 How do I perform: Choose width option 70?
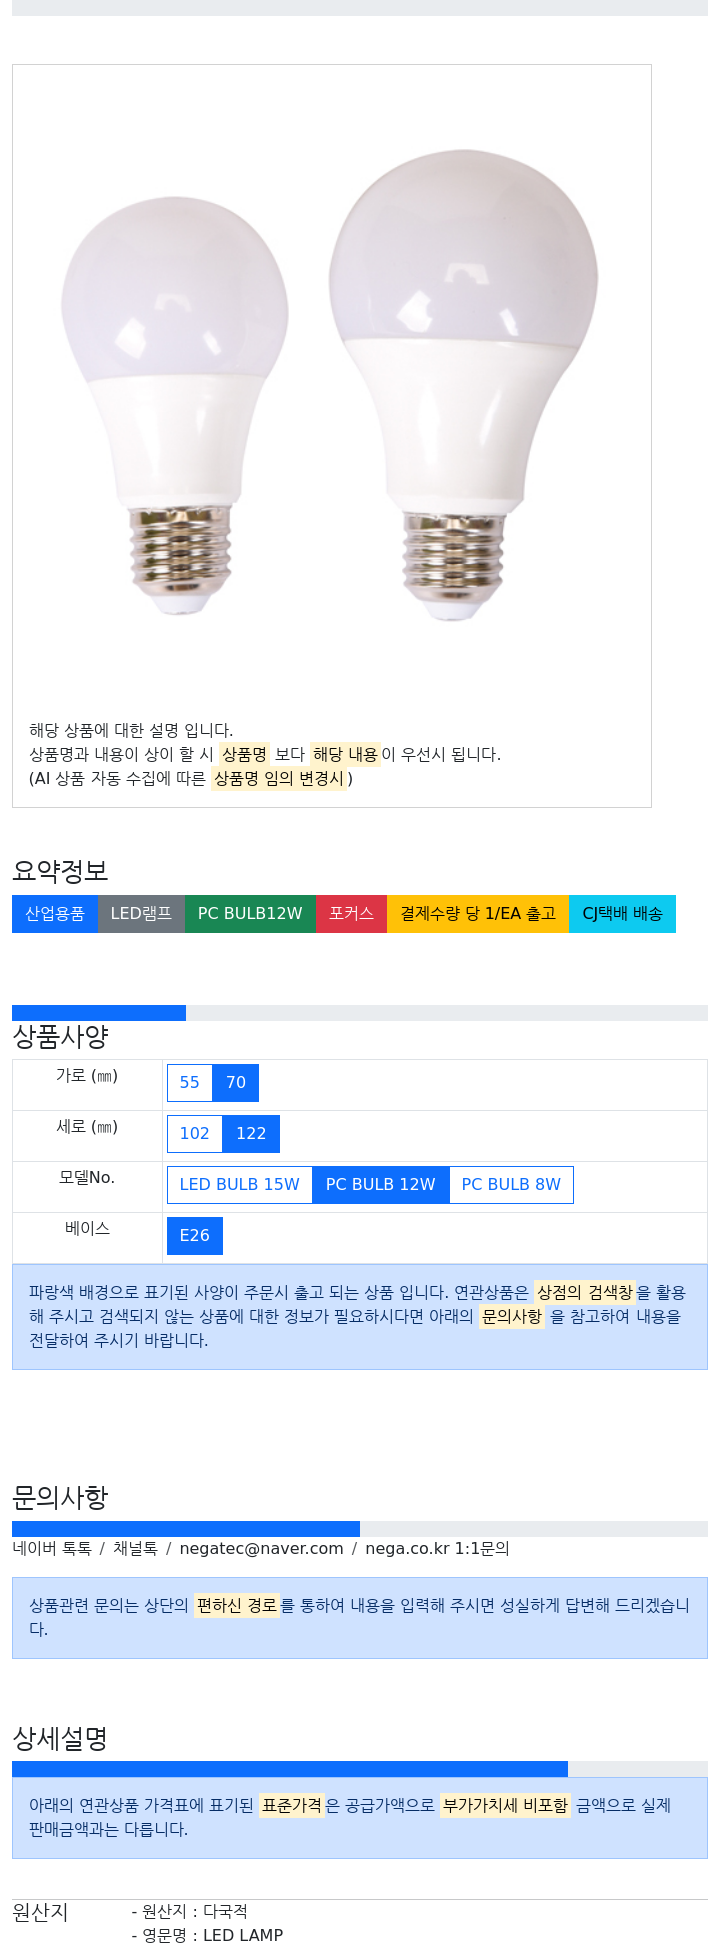click(236, 1083)
